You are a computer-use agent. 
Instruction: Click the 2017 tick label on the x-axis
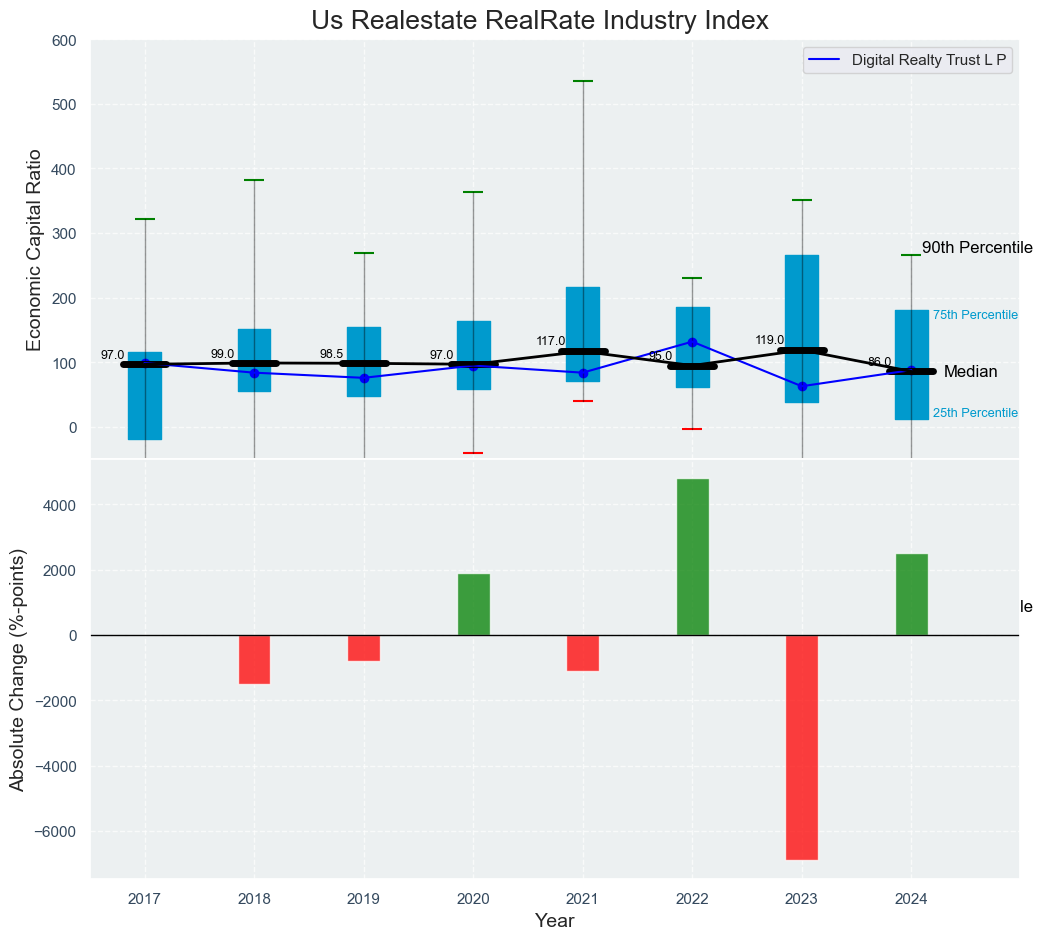(x=145, y=899)
